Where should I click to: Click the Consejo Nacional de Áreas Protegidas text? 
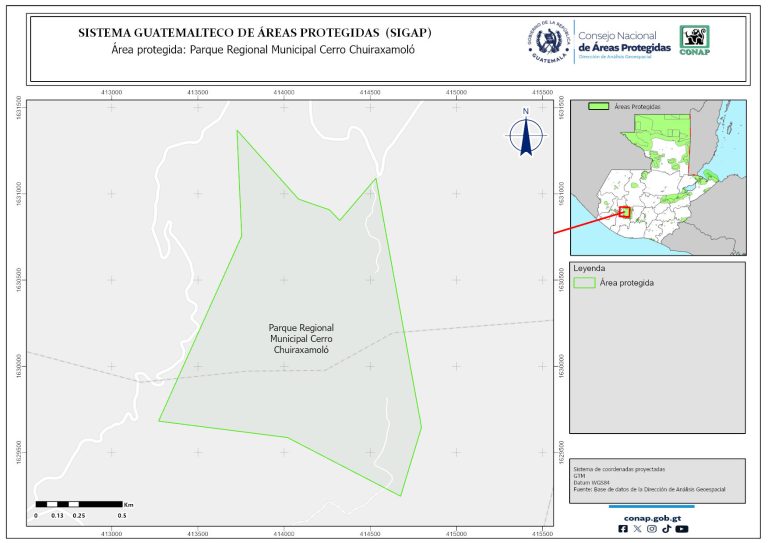pos(624,40)
